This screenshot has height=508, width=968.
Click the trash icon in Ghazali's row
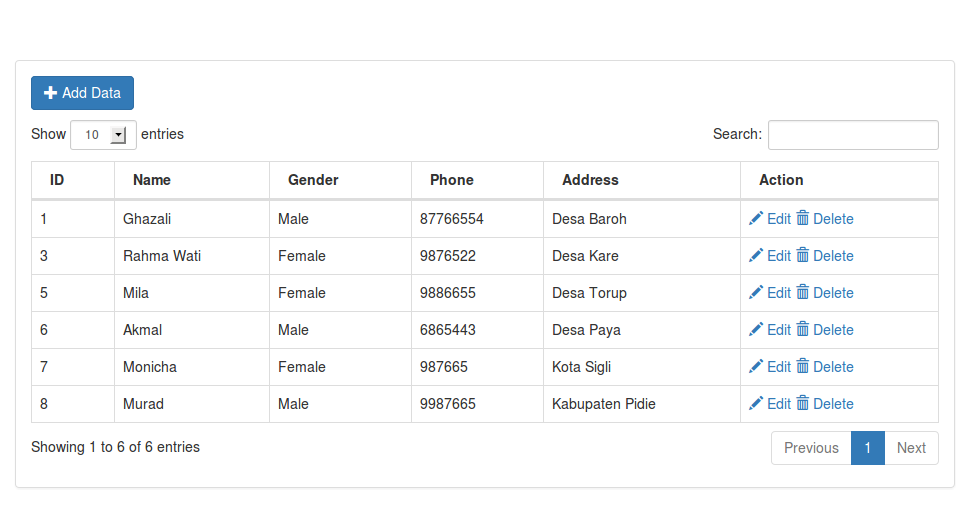[803, 218]
